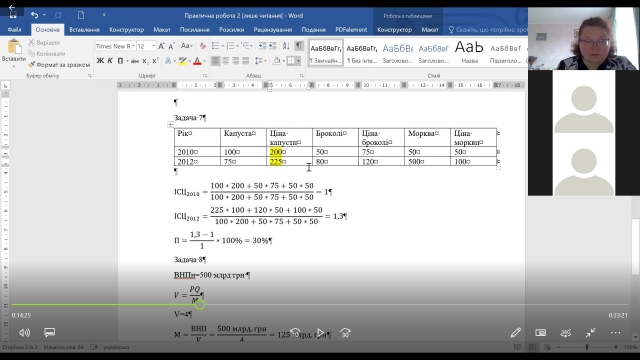Click the bulleted list icon
This screenshot has width=640, height=360.
(216, 46)
